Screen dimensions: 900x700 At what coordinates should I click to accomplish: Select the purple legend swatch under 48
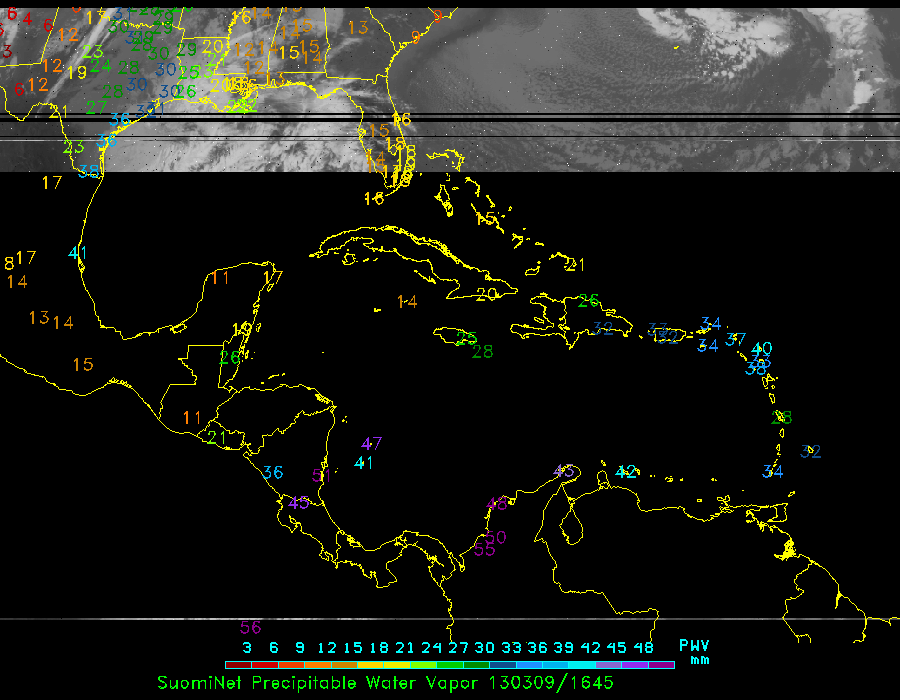click(661, 664)
